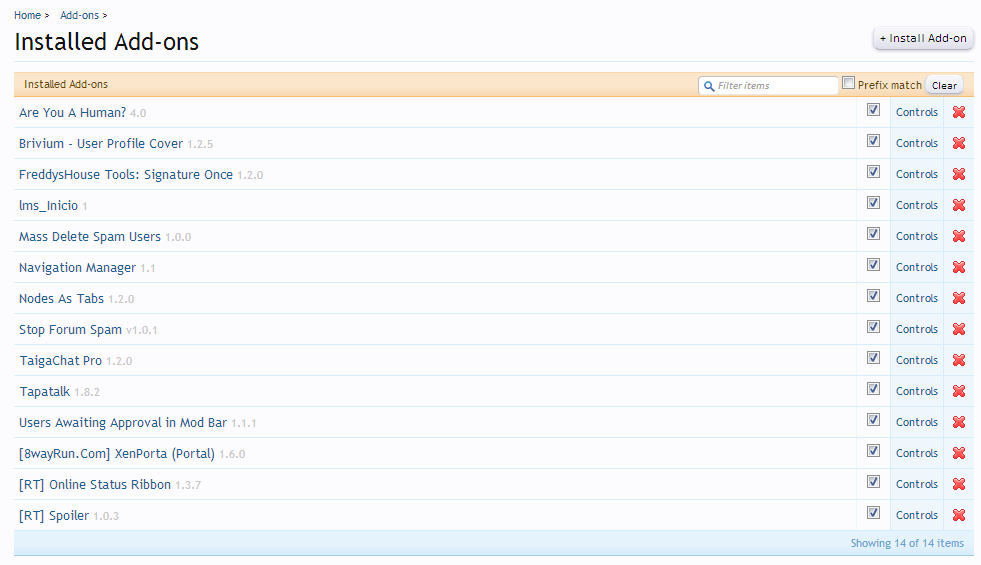This screenshot has width=981, height=565.
Task: Uncheck the lms_Inicio enabled checkbox
Action: [x=873, y=203]
